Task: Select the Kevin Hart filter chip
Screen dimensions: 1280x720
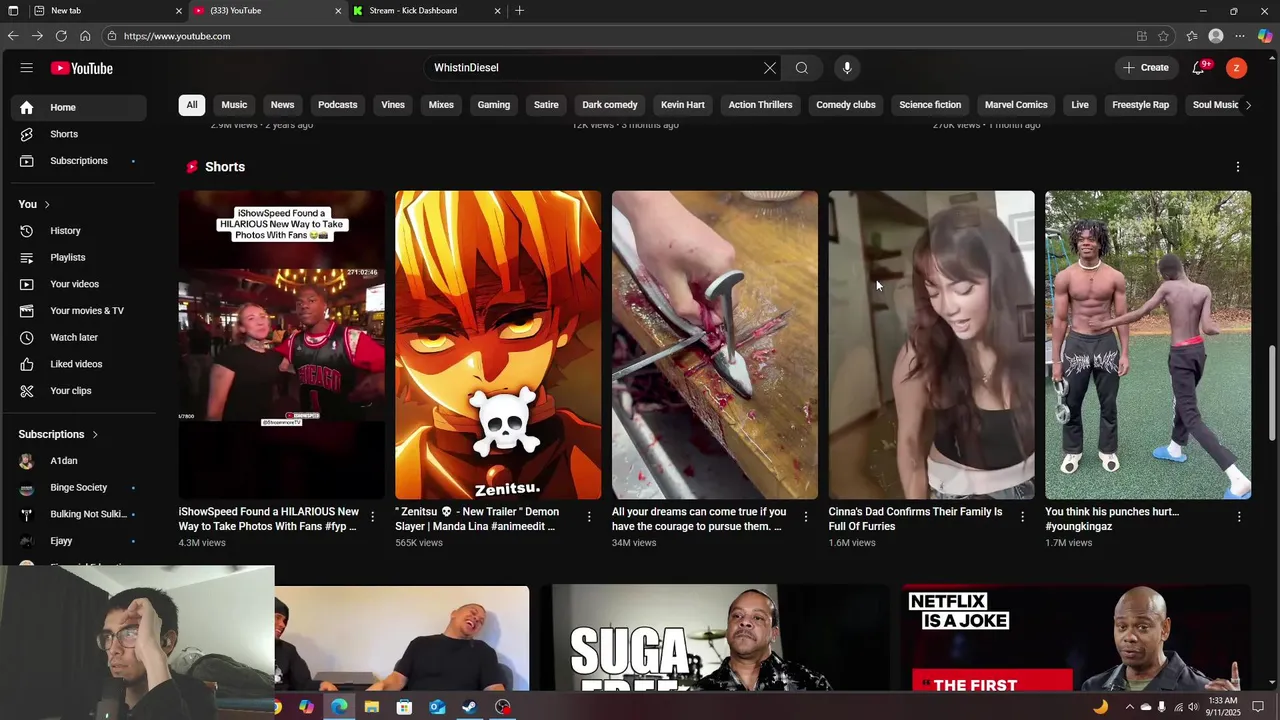Action: point(683,105)
